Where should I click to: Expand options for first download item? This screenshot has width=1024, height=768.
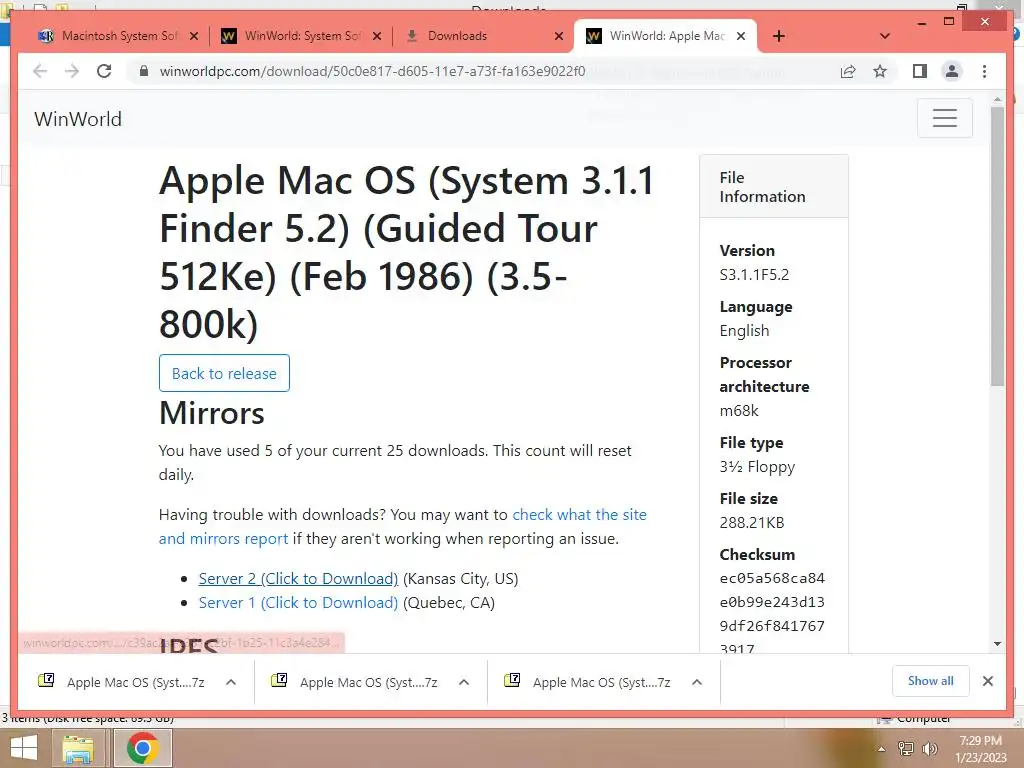tap(231, 682)
